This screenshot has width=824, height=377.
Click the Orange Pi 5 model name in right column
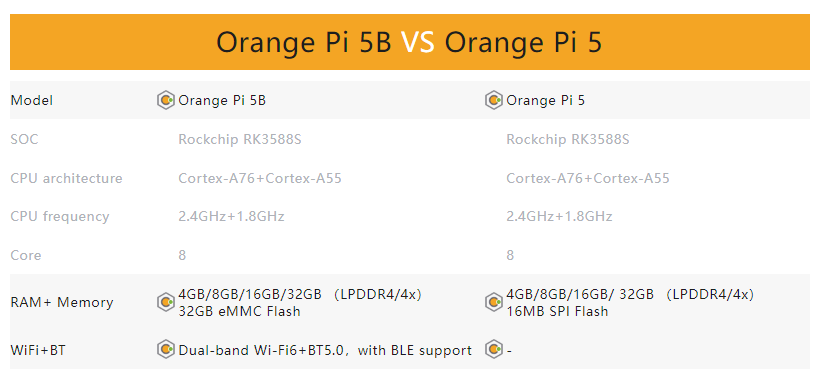point(545,100)
